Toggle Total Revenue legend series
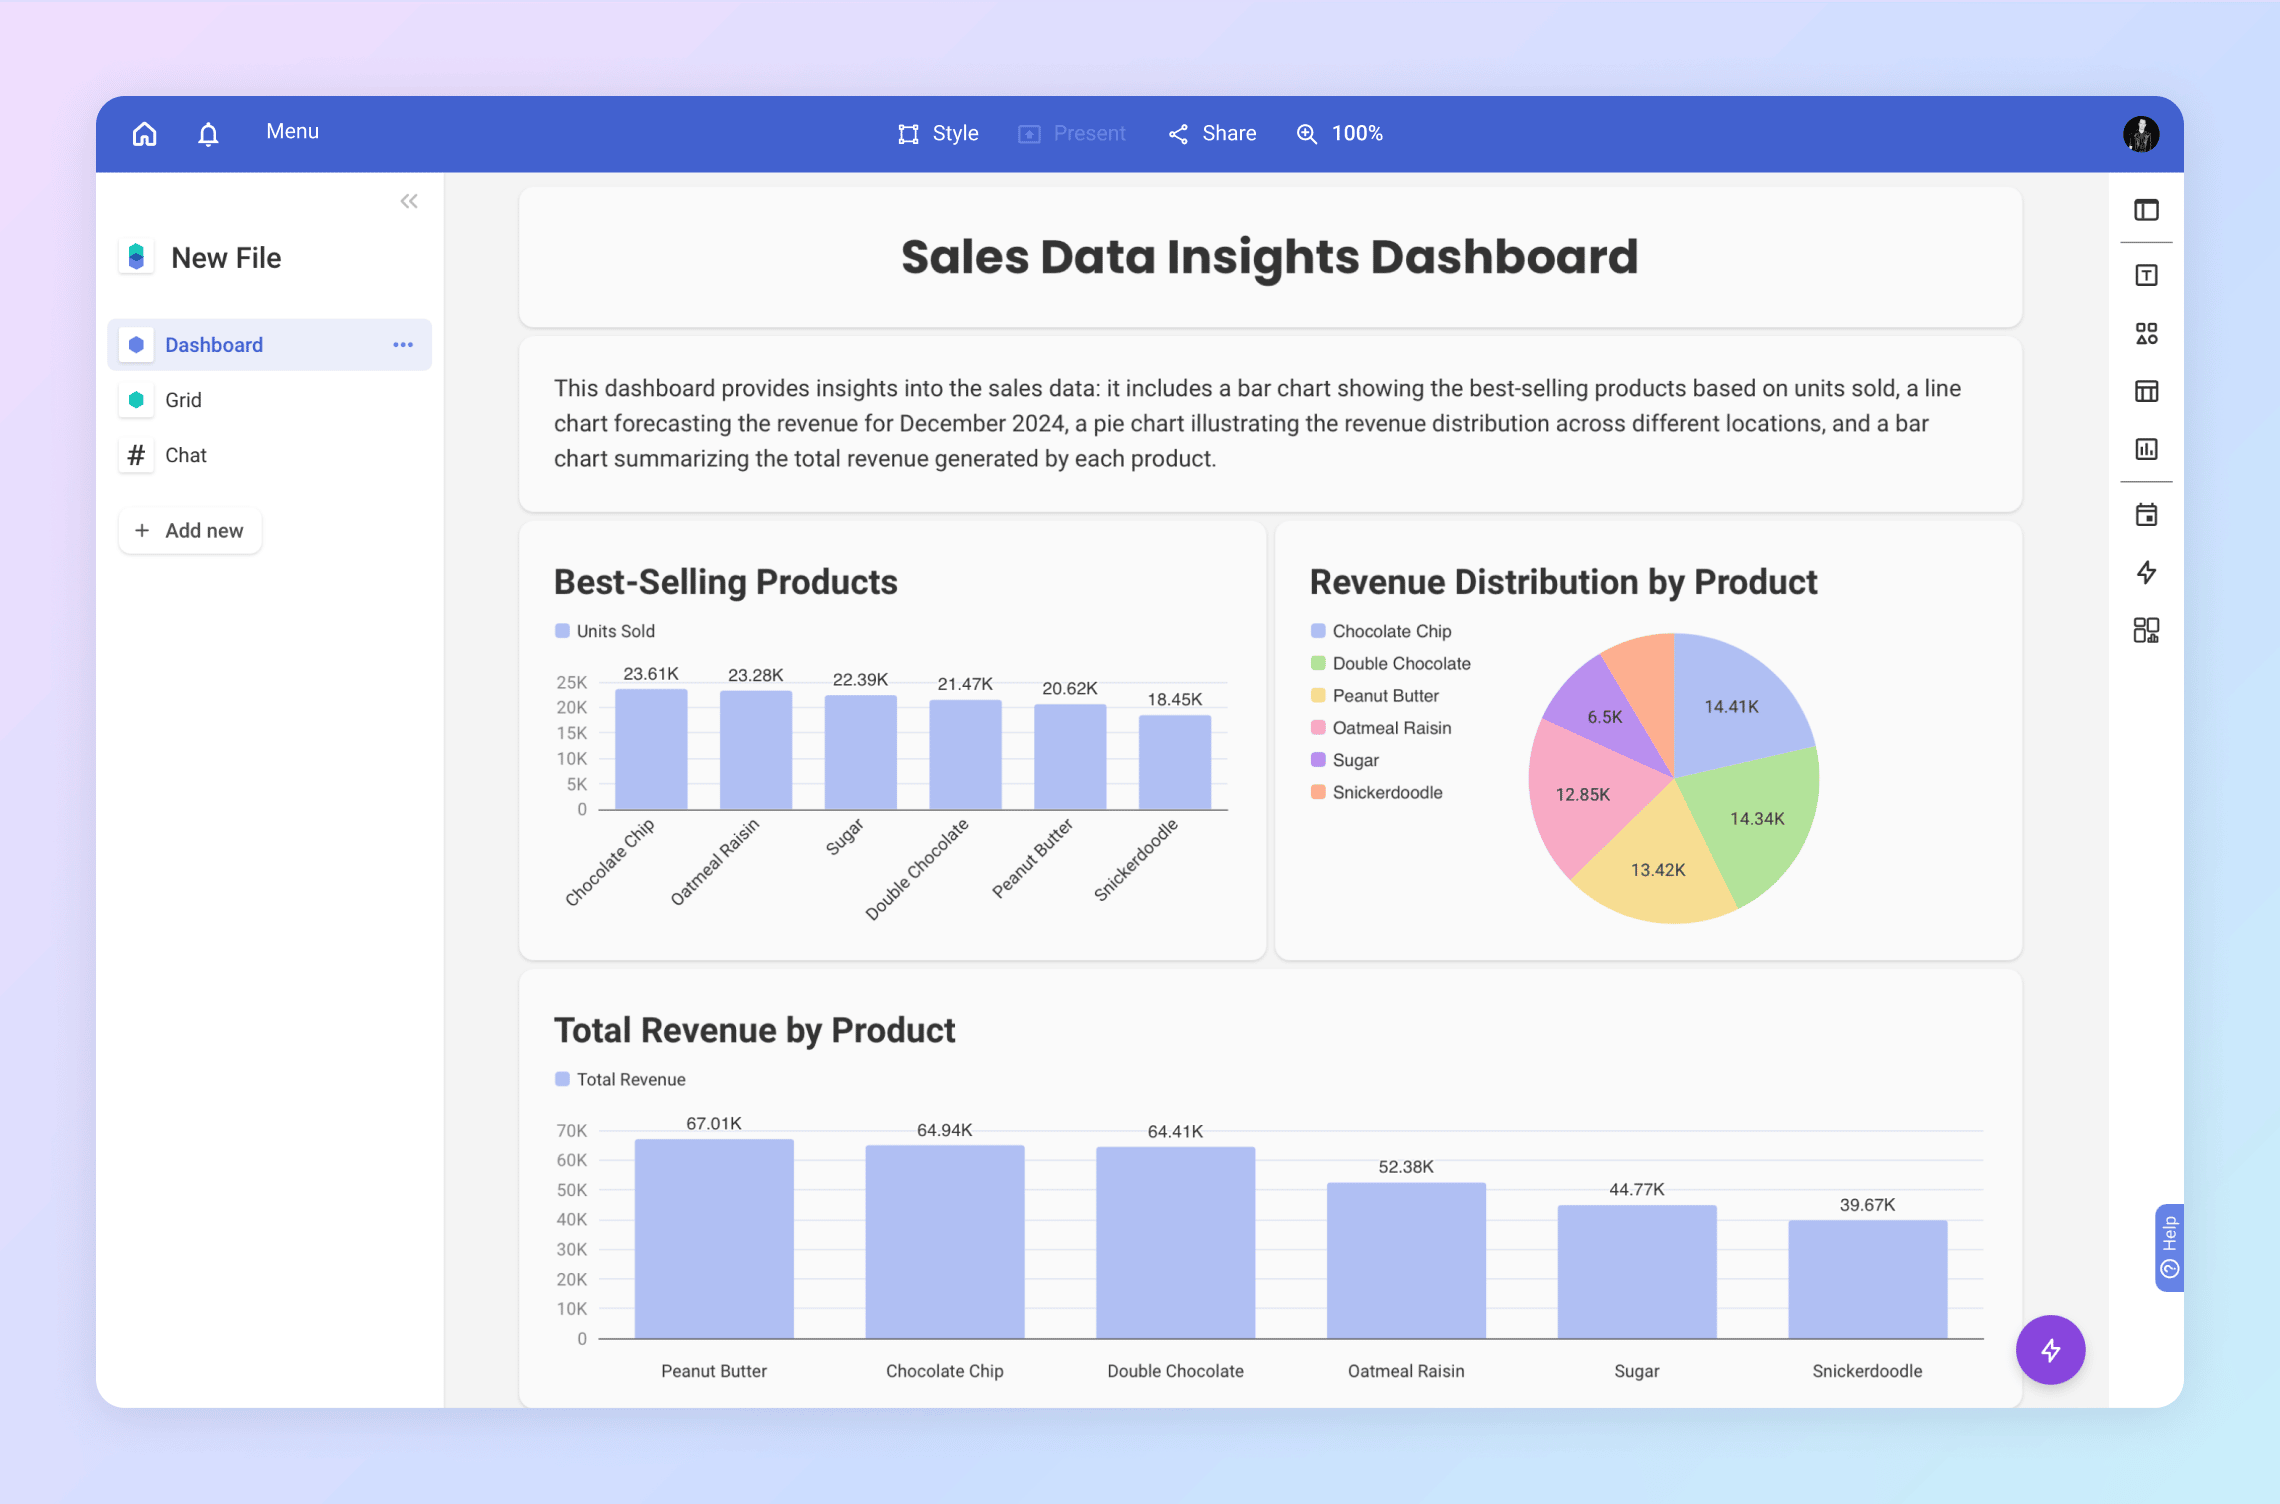The image size is (2280, 1504). (620, 1079)
